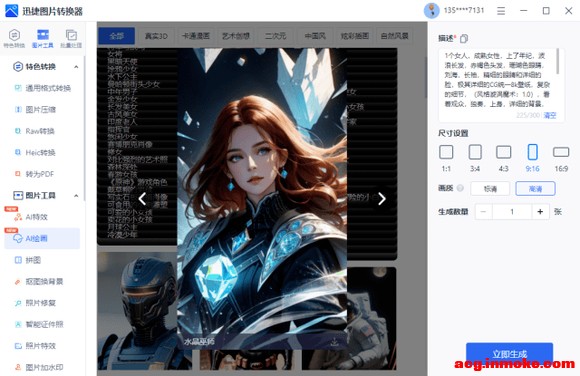This screenshot has height=376, width=580.
Task: Switch the image quality to 标清
Action: pos(490,189)
